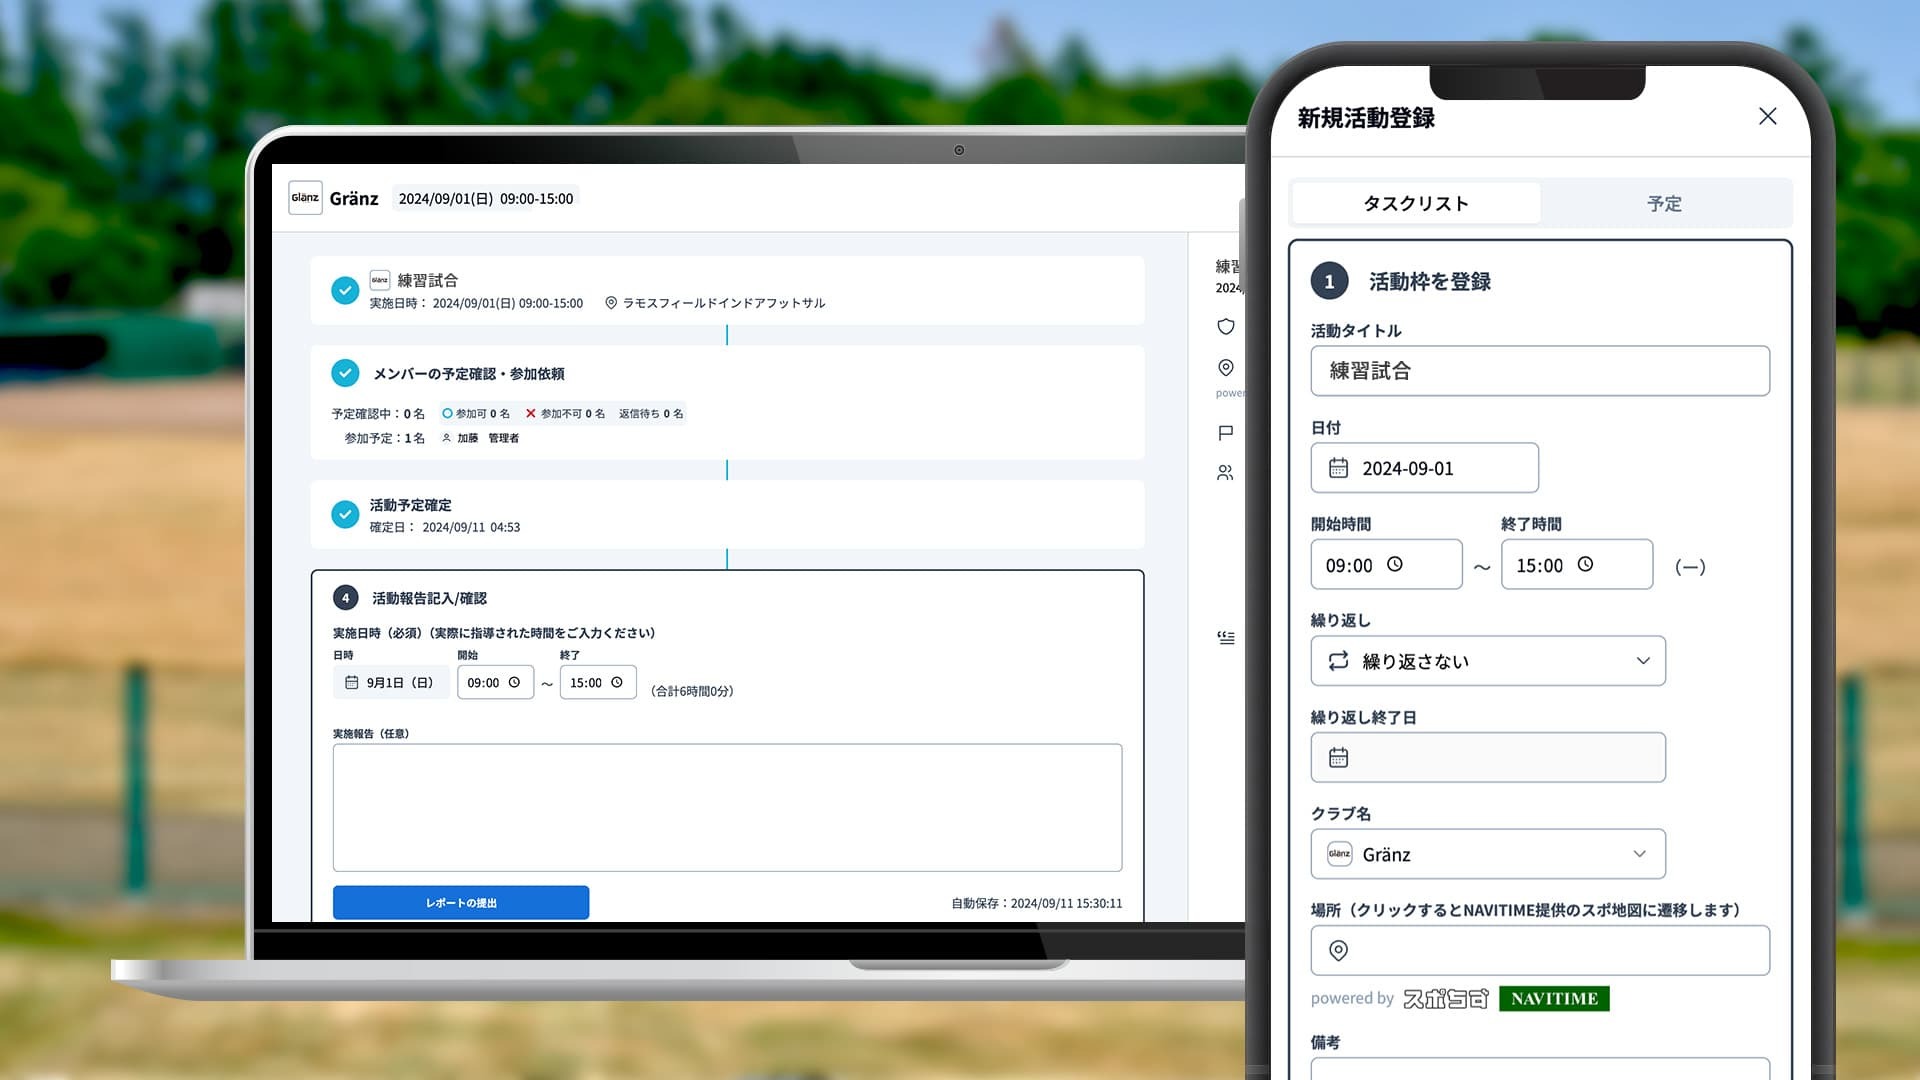Select the phone's 15:00 end time field
Viewport: 1920px width, 1080px height.
(1576, 564)
